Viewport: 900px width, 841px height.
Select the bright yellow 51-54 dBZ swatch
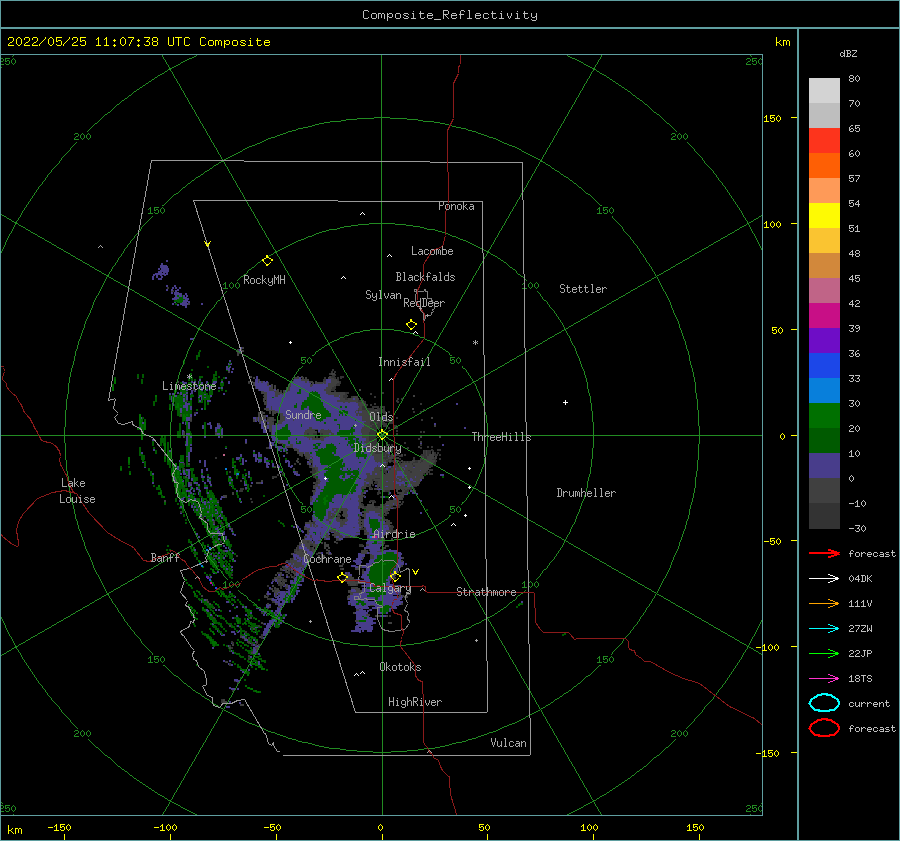[824, 216]
